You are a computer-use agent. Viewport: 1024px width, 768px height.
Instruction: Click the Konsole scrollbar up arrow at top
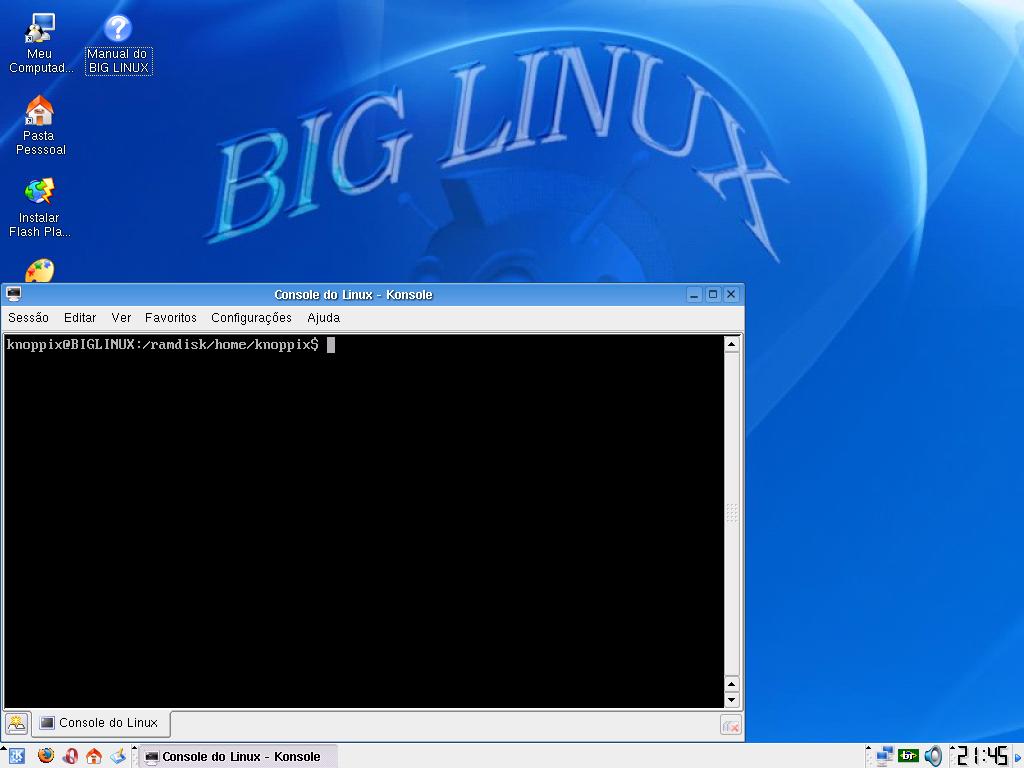(731, 344)
